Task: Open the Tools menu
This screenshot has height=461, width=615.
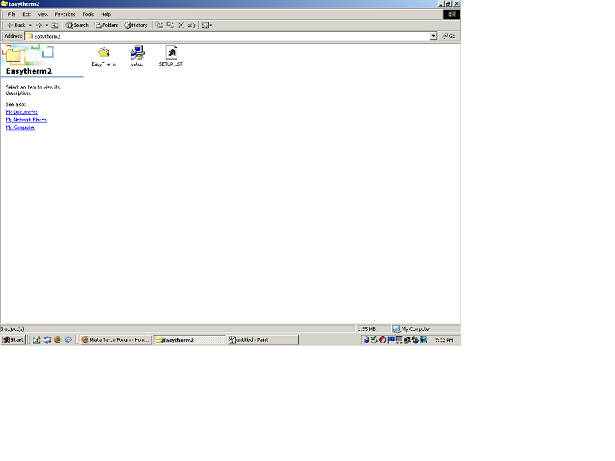Action: [x=88, y=14]
